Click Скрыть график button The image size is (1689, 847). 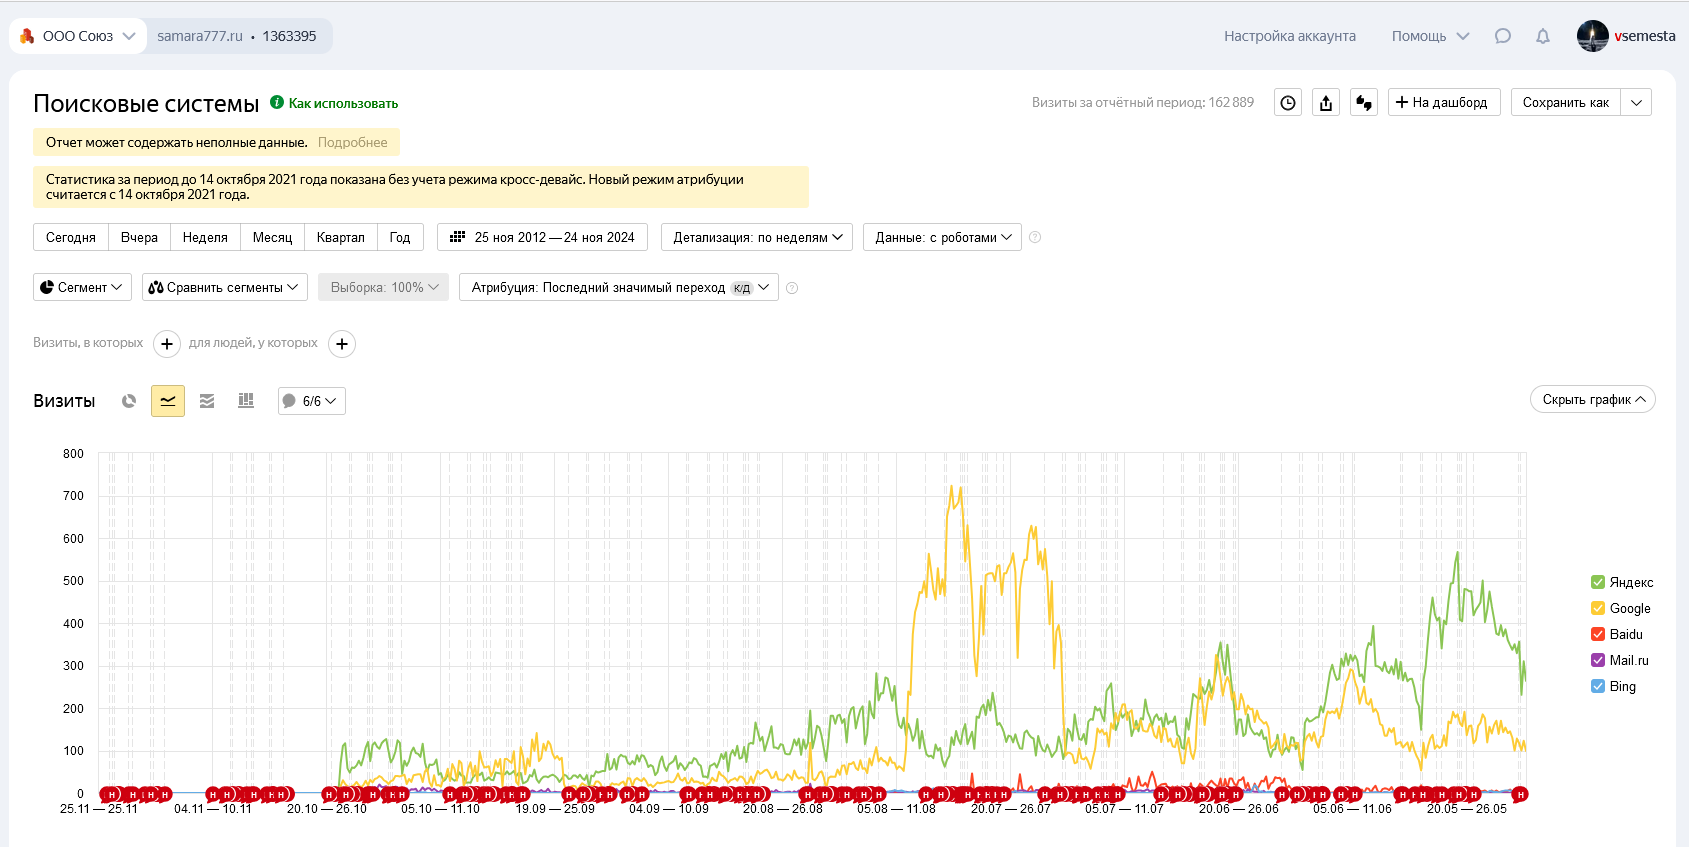click(x=1593, y=399)
